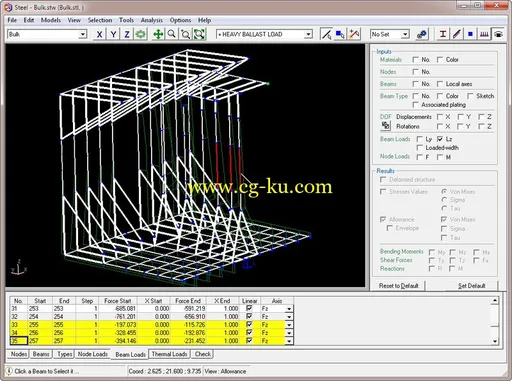Check the Associated plating option
The image size is (512, 381).
coord(415,105)
